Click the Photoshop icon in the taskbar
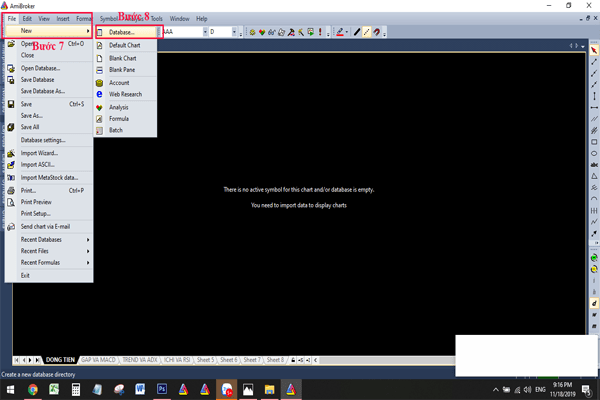This screenshot has height=400, width=600. coord(161,389)
